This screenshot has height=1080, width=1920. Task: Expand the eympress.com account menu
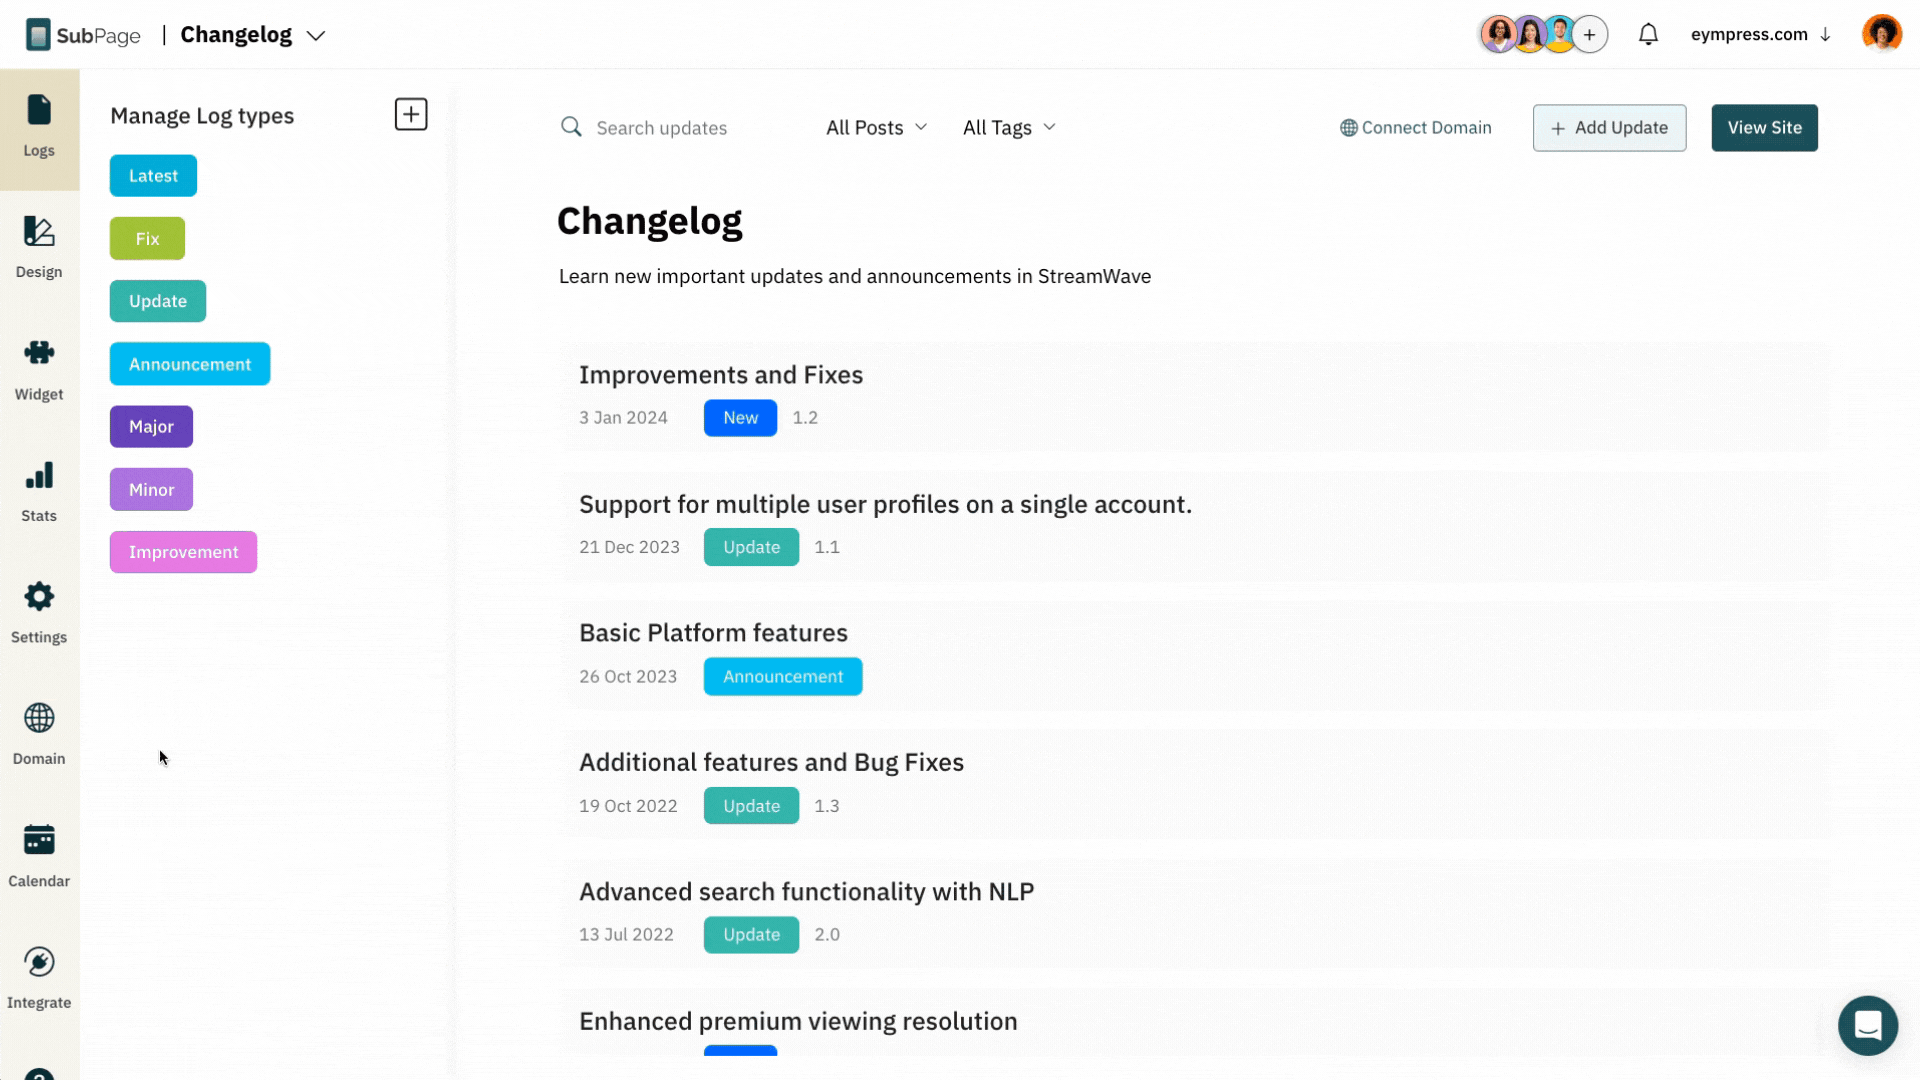click(x=1760, y=35)
